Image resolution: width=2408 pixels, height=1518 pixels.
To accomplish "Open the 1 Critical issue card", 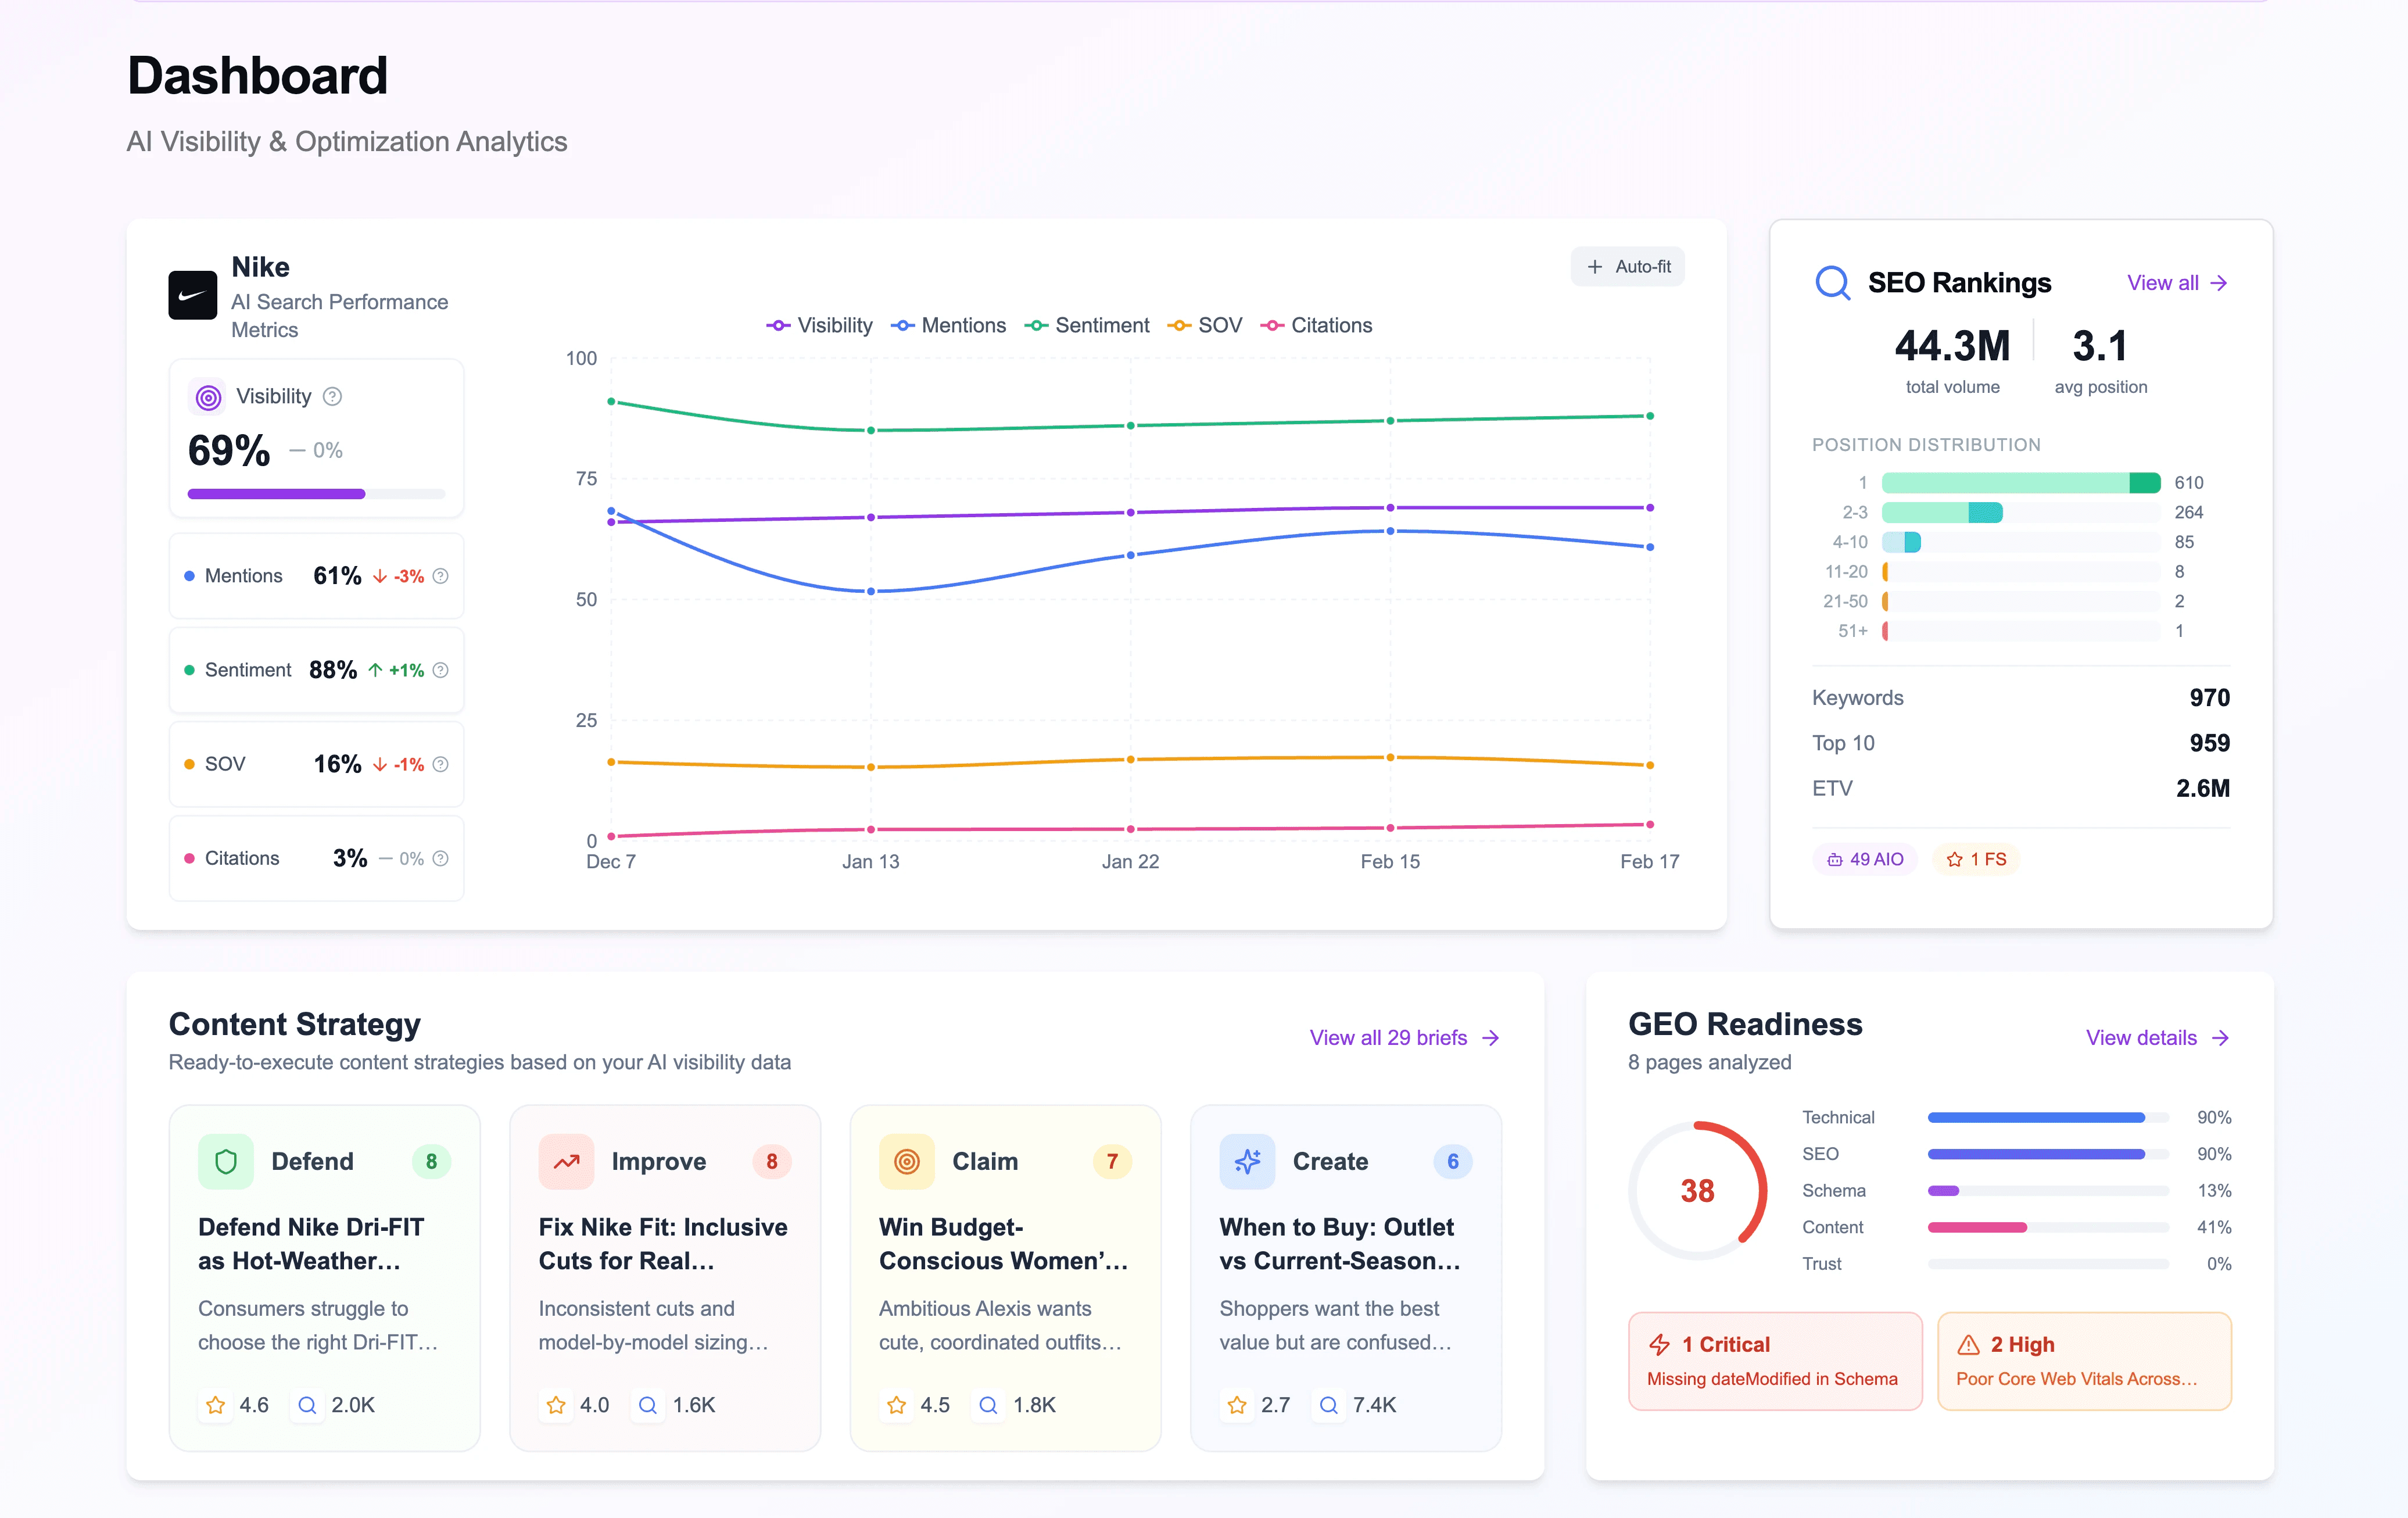I will point(1774,1360).
